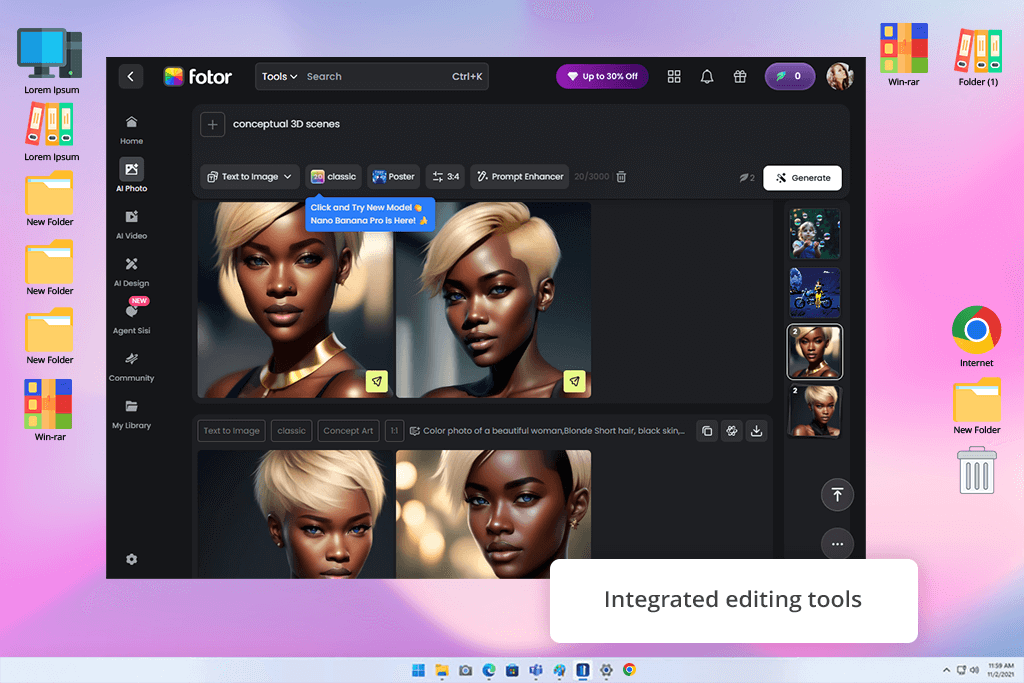
Task: Go to Home in the sidebar
Action: point(131,130)
